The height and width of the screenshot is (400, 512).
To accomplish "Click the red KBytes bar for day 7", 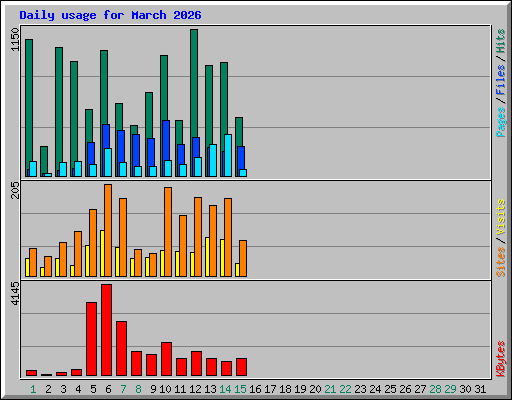I will (121, 349).
